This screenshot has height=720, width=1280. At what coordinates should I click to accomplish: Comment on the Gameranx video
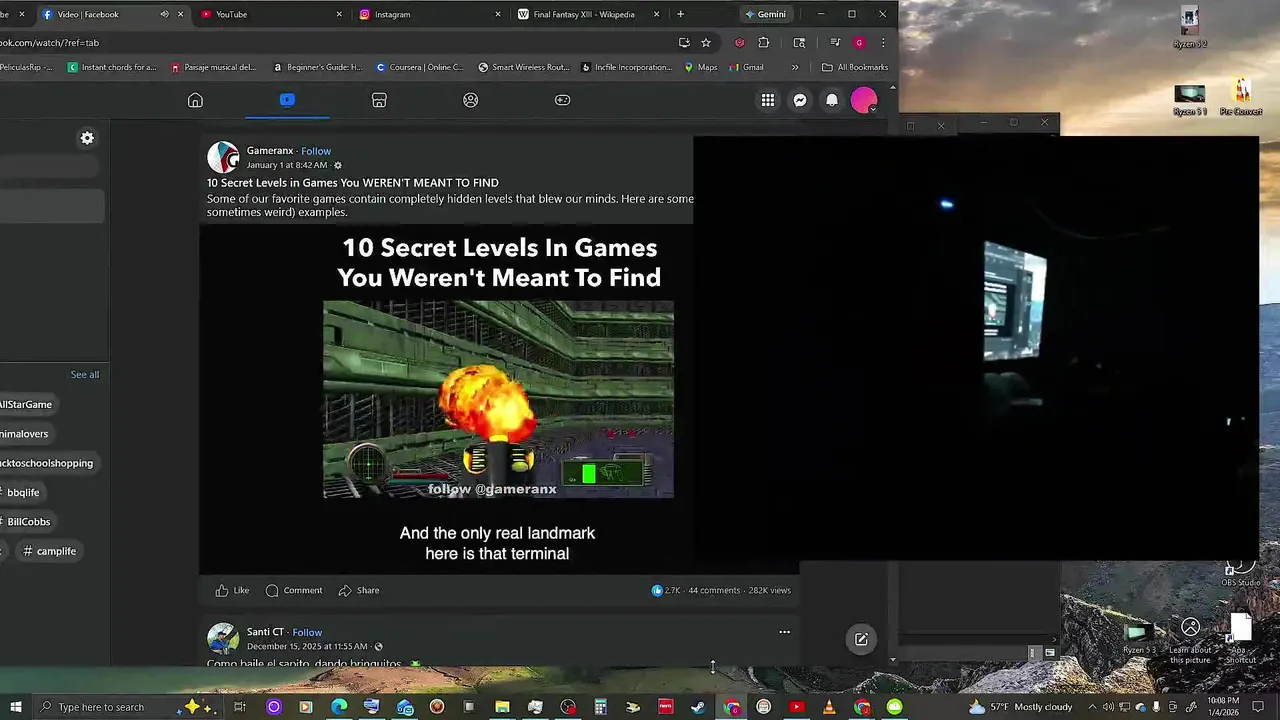point(294,590)
